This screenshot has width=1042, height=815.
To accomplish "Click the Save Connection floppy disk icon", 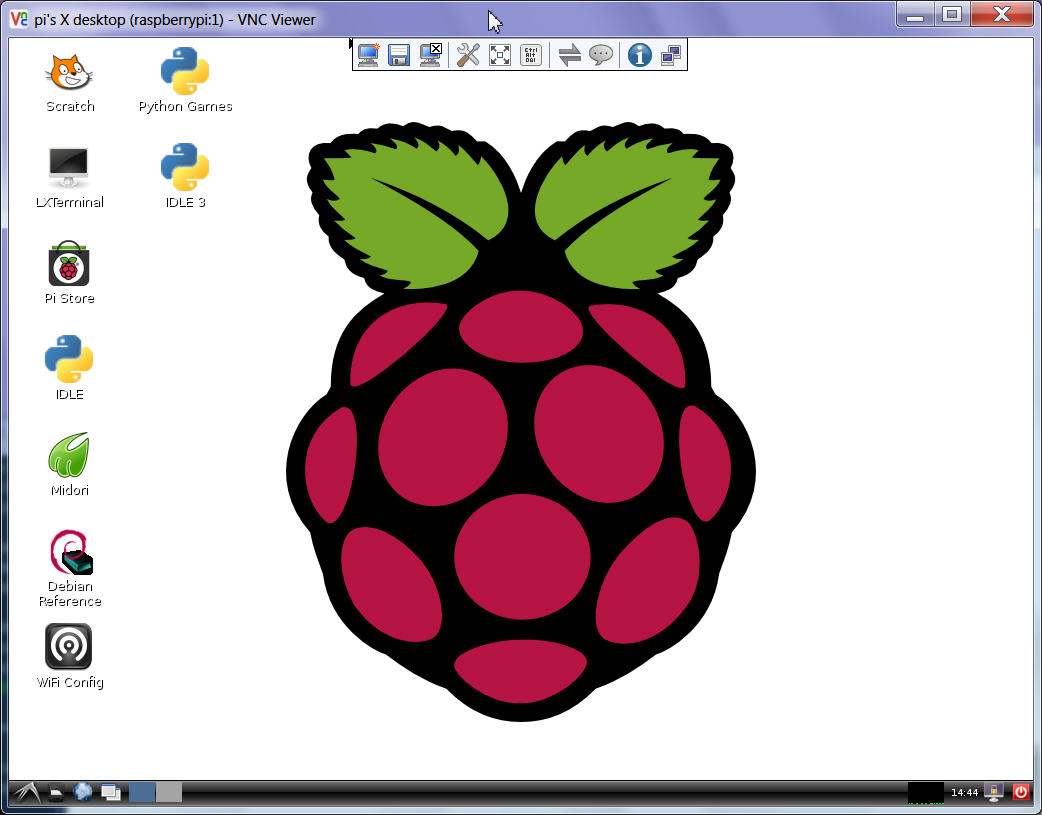I will [399, 55].
